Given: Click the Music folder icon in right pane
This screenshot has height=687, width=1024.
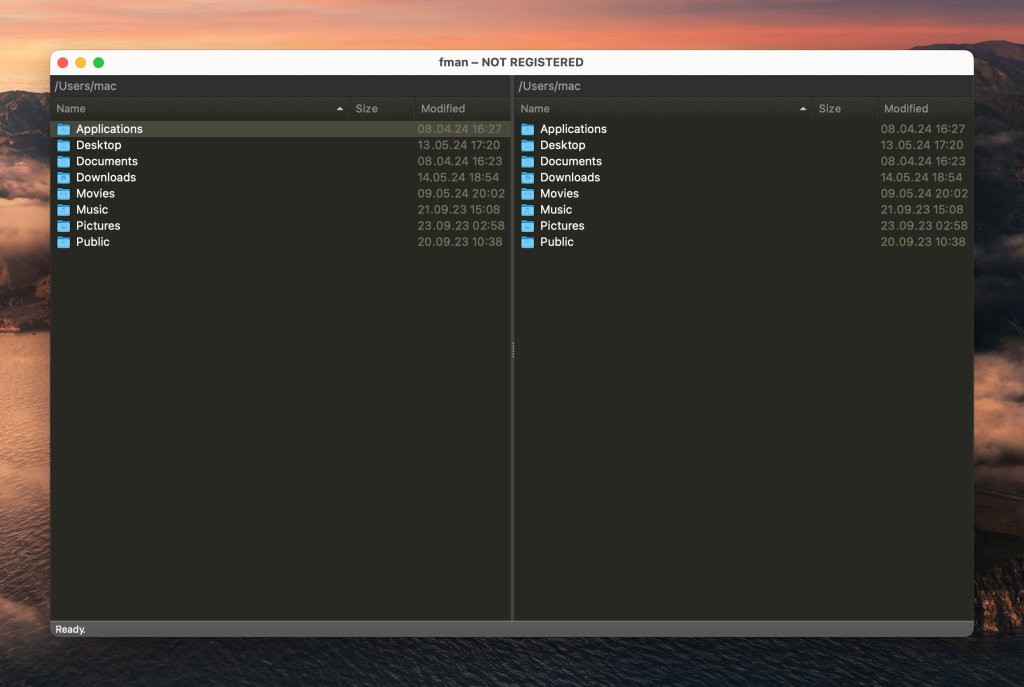Looking at the screenshot, I should click(527, 209).
